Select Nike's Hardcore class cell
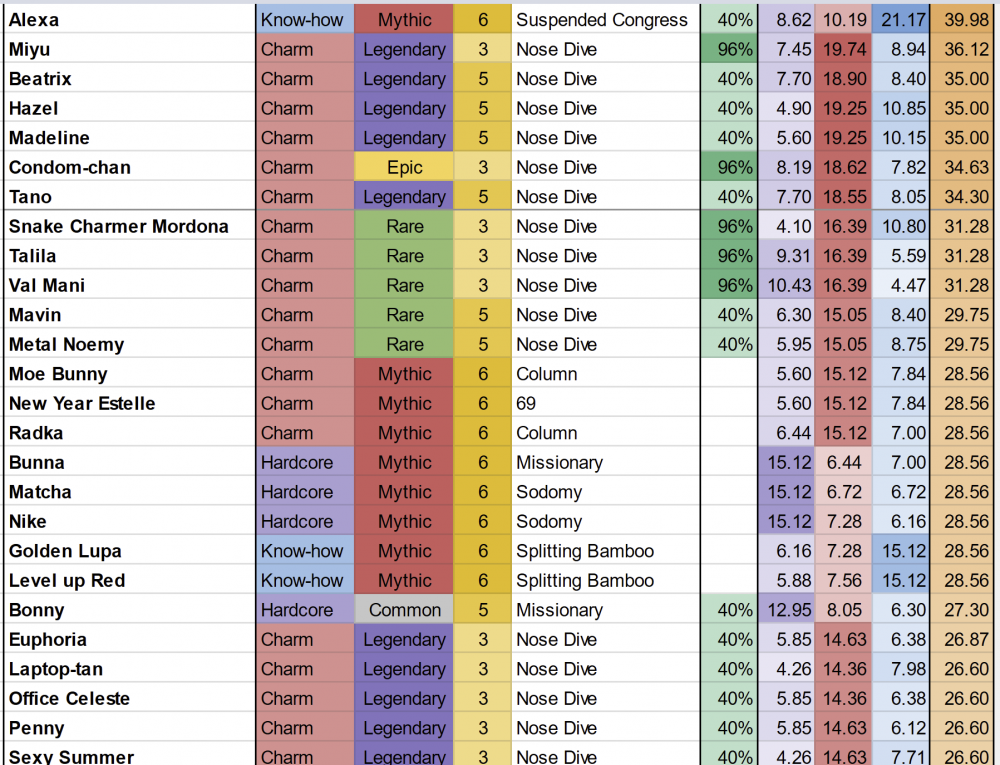Screen dimensions: 1000x765 (305, 521)
